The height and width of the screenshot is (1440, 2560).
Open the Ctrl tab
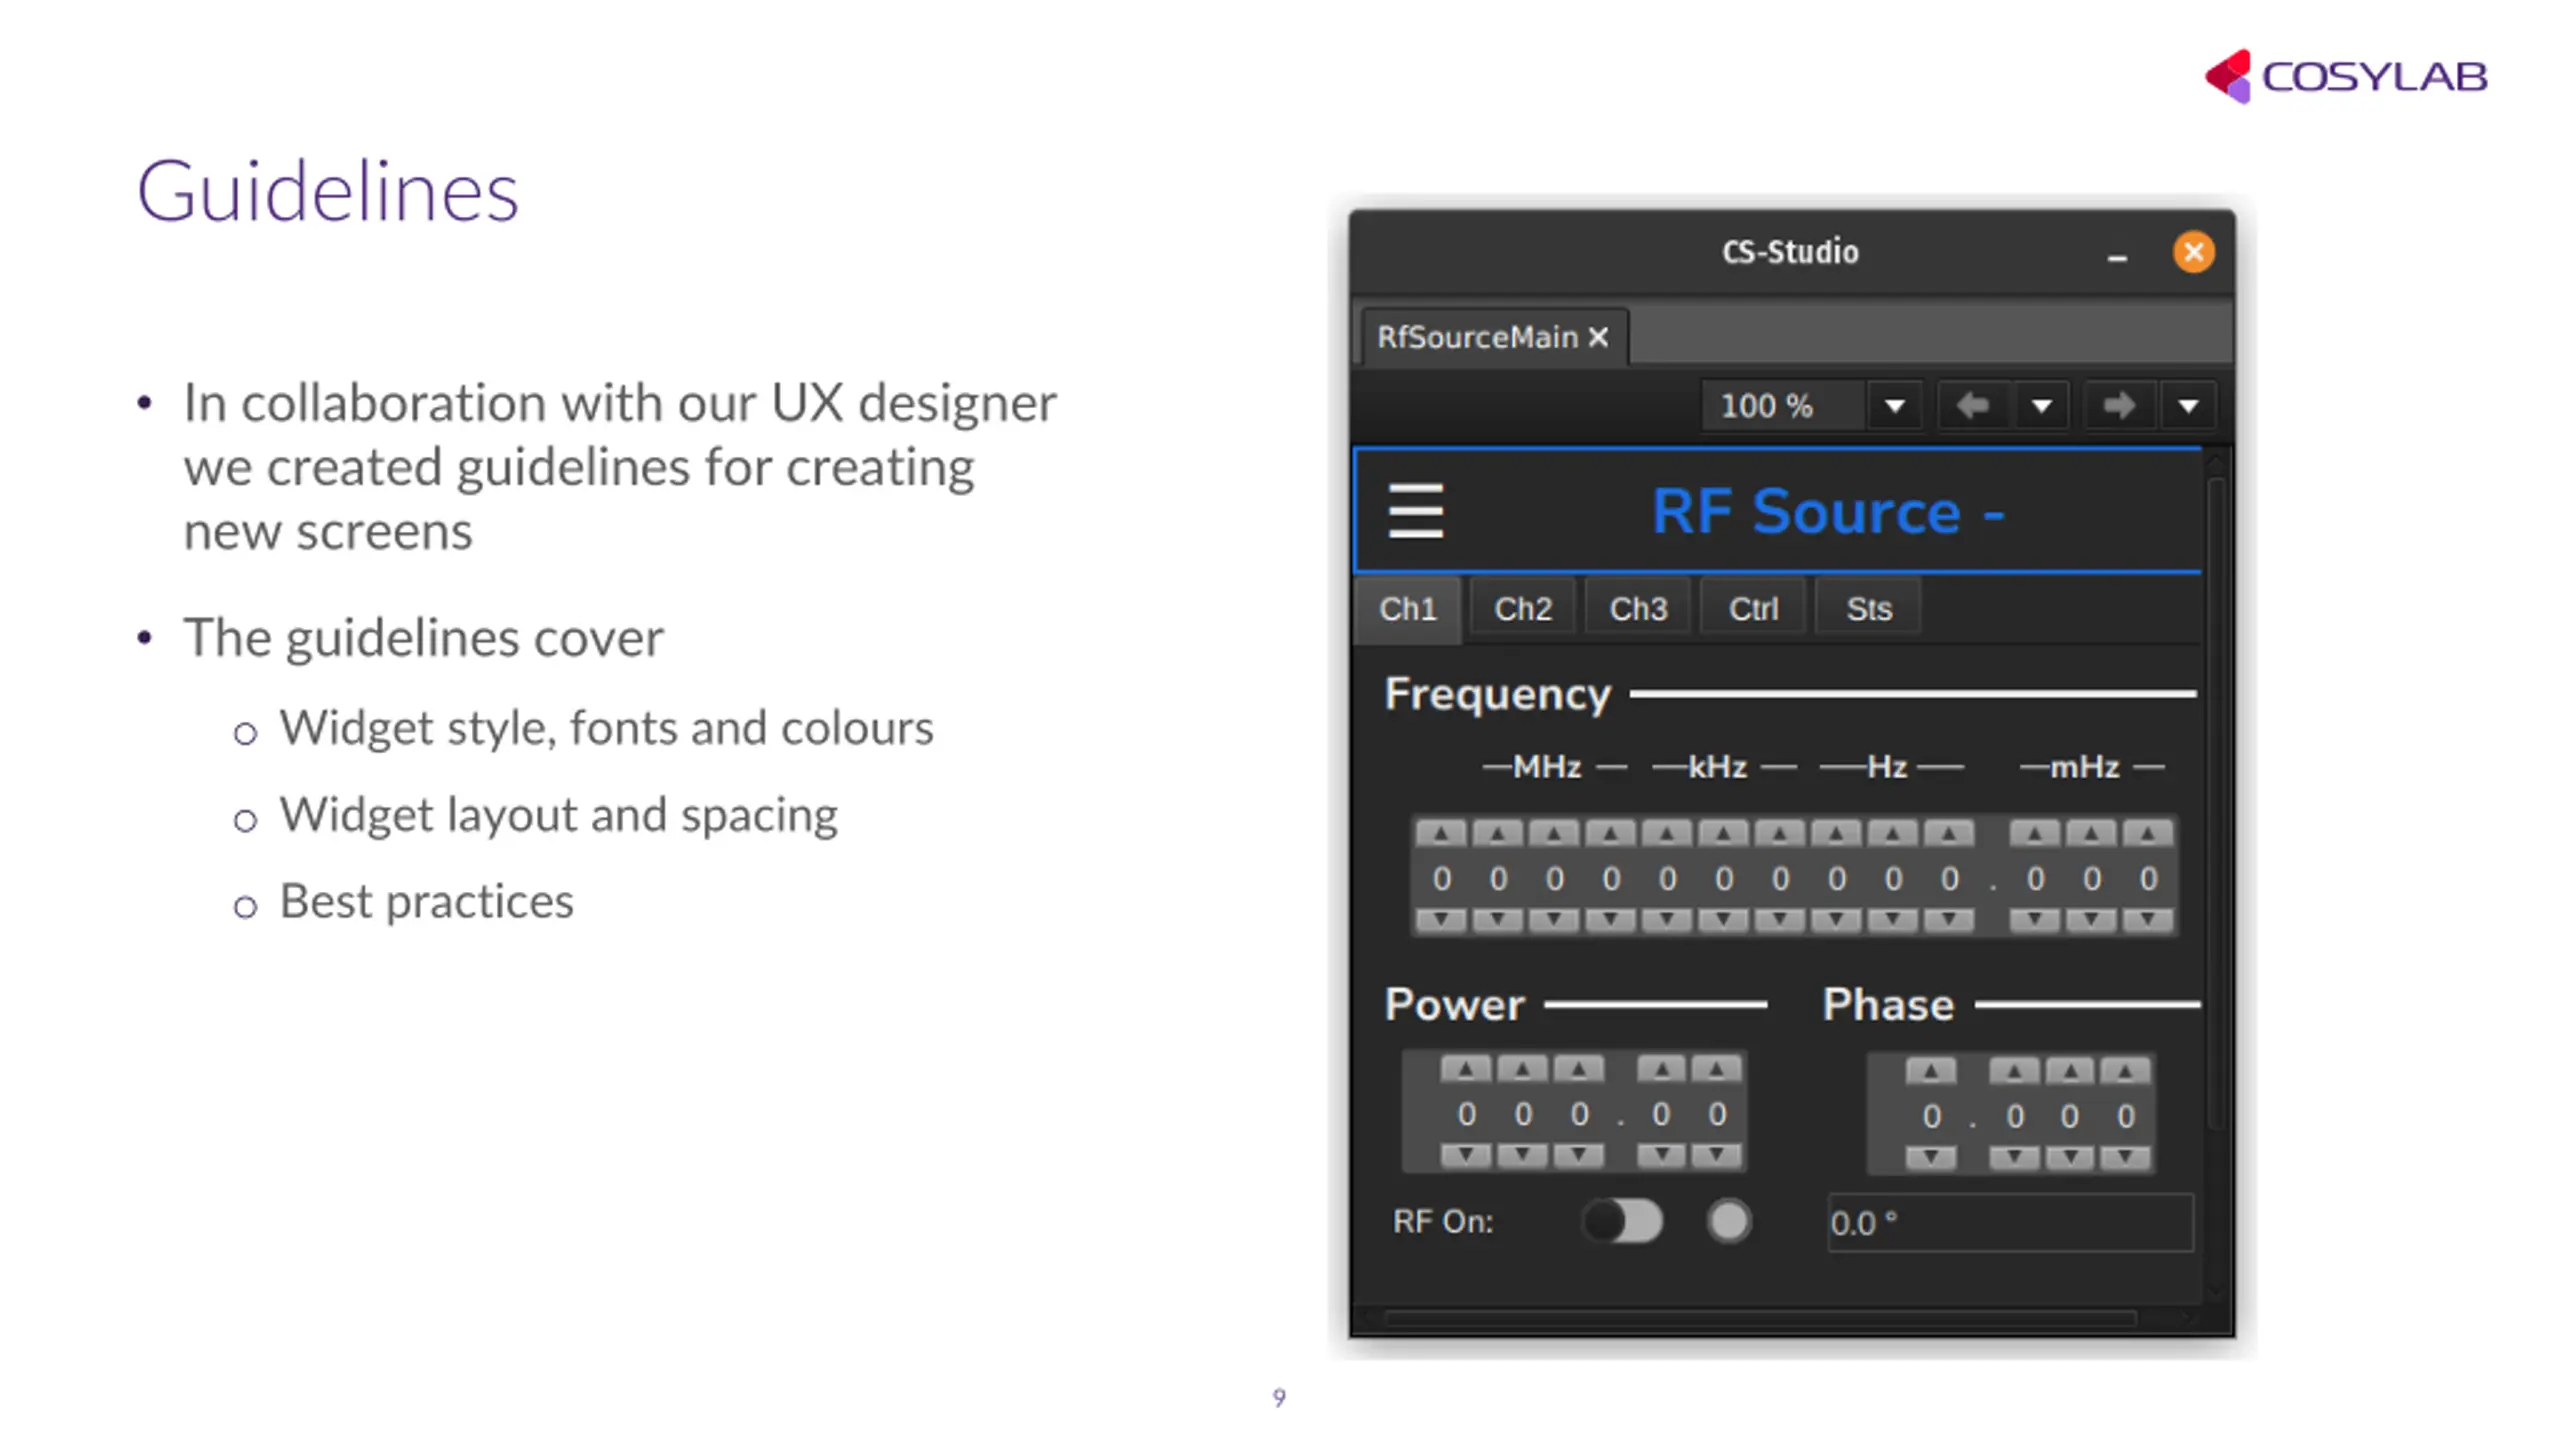tap(1753, 609)
